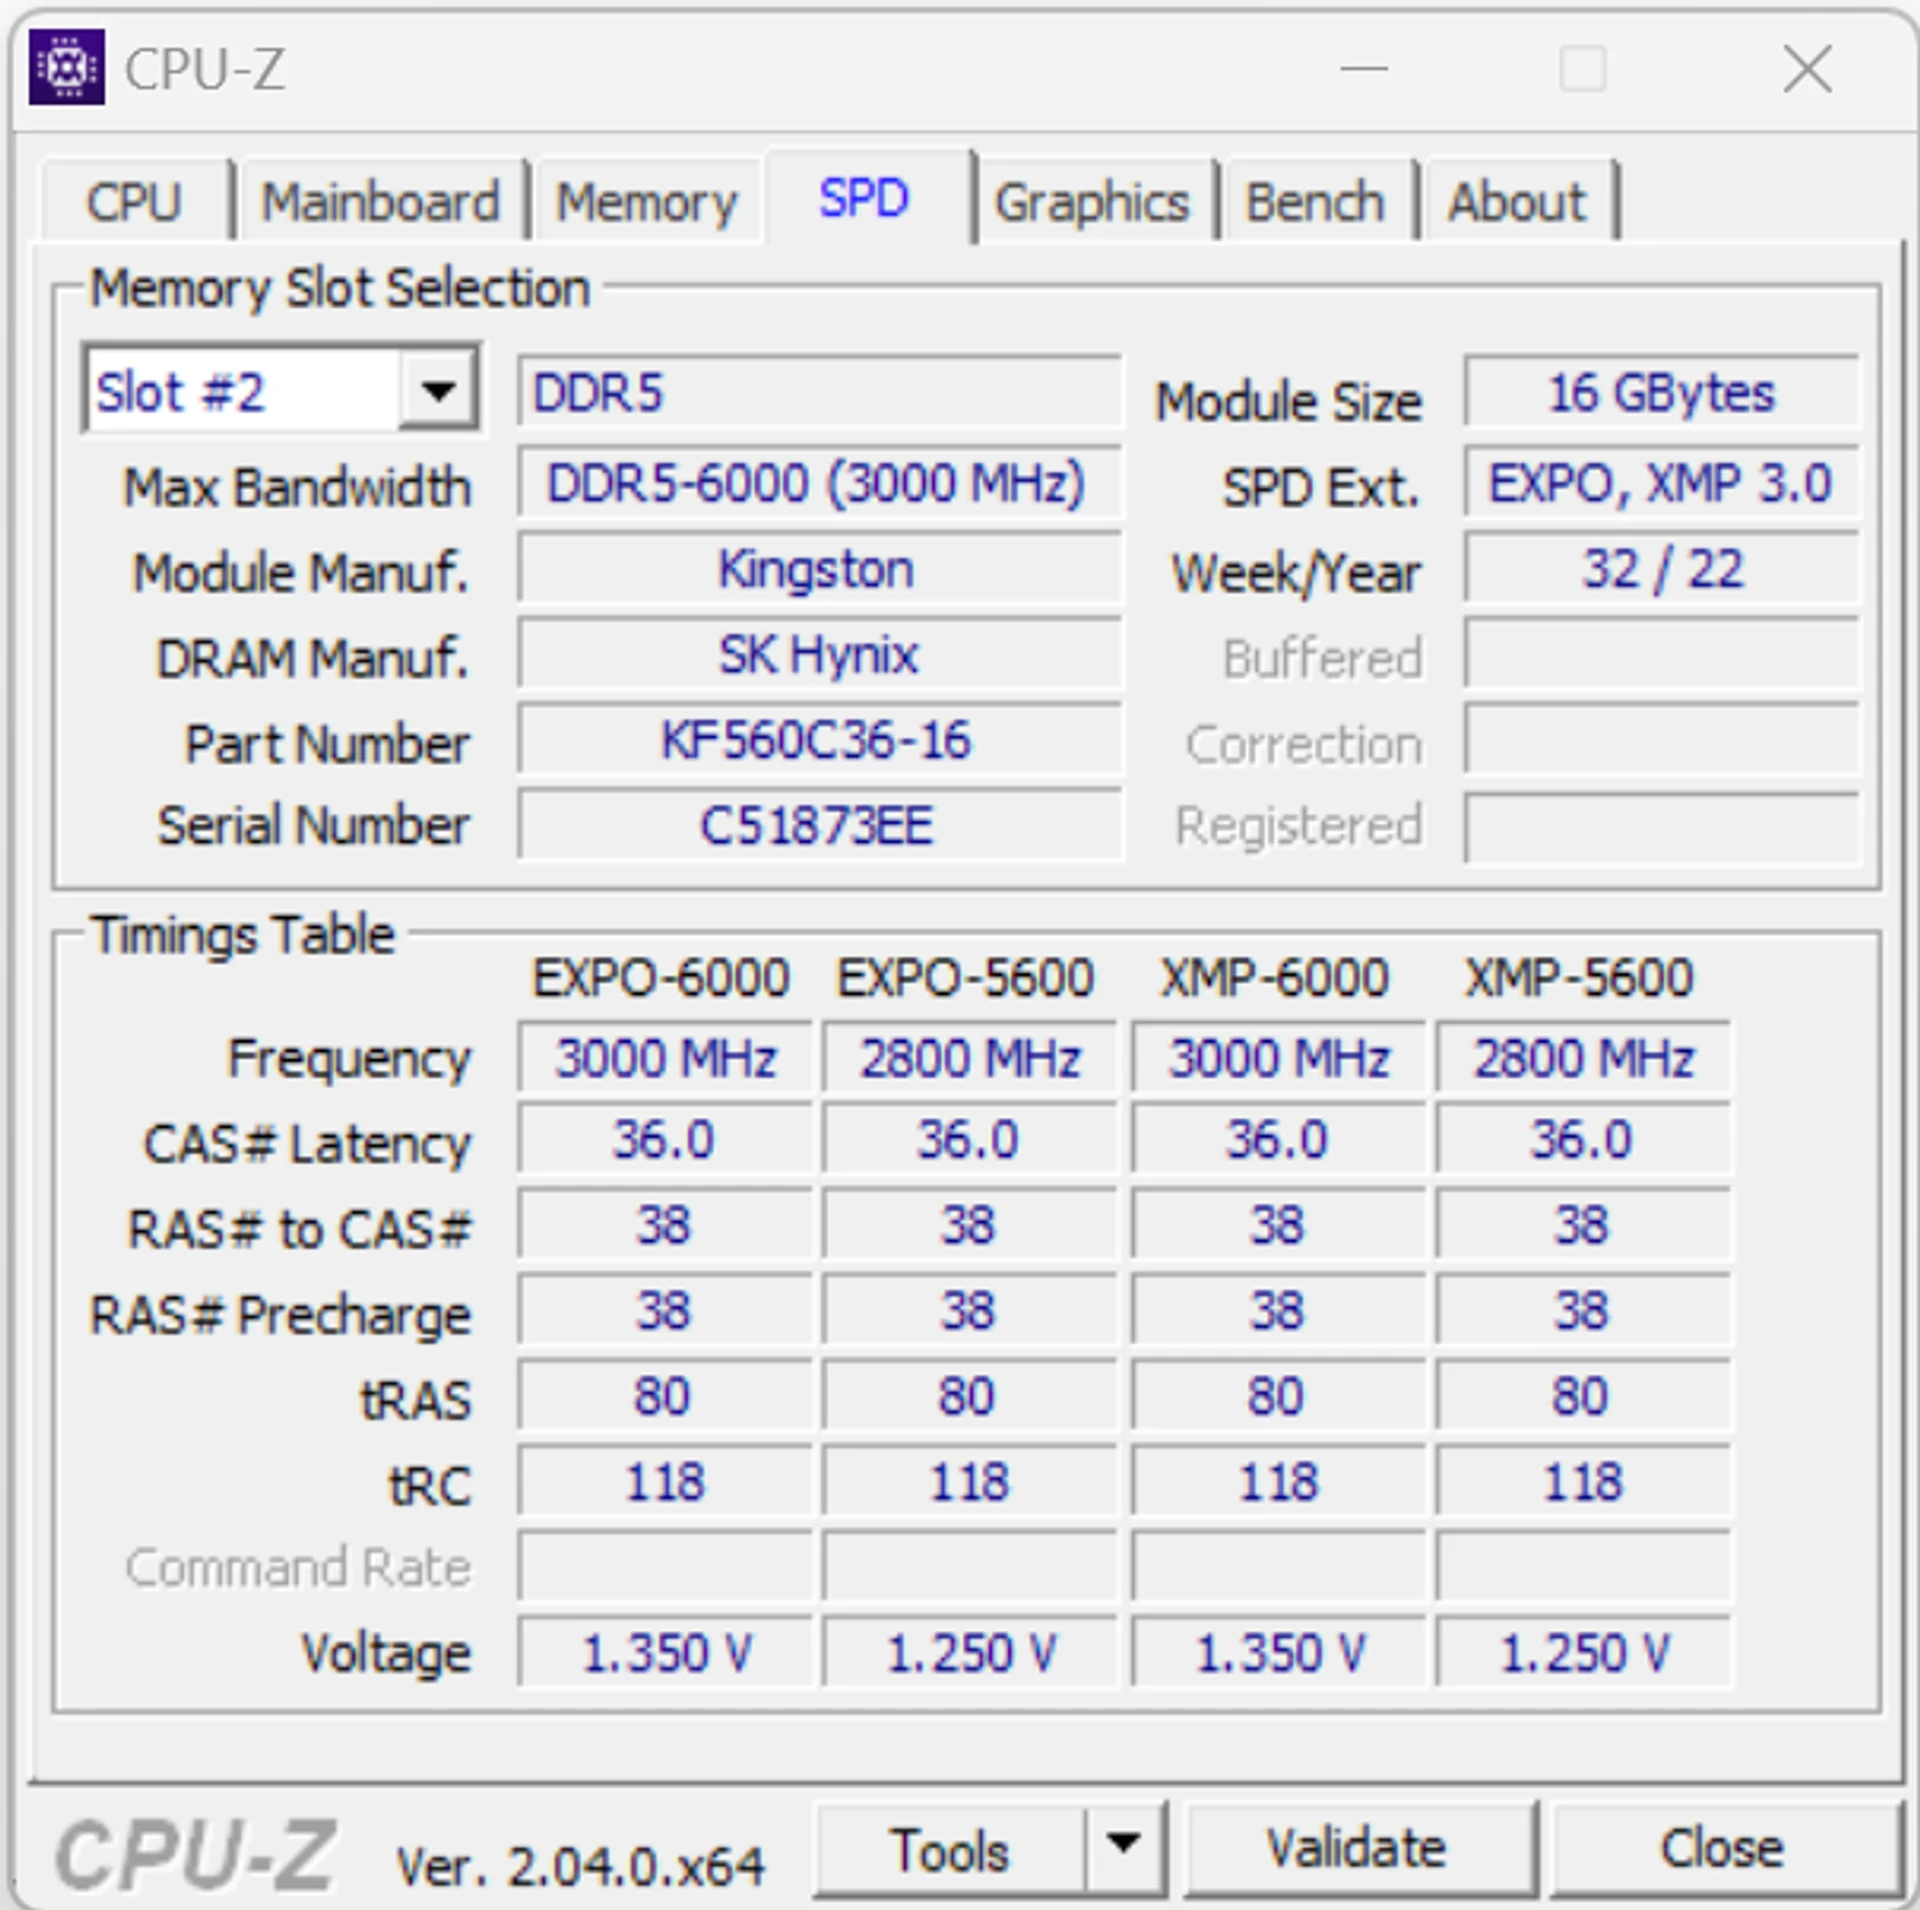Click XMP-6000 RAS# Precharge 38 cell
The width and height of the screenshot is (1920, 1910).
tap(1279, 1310)
